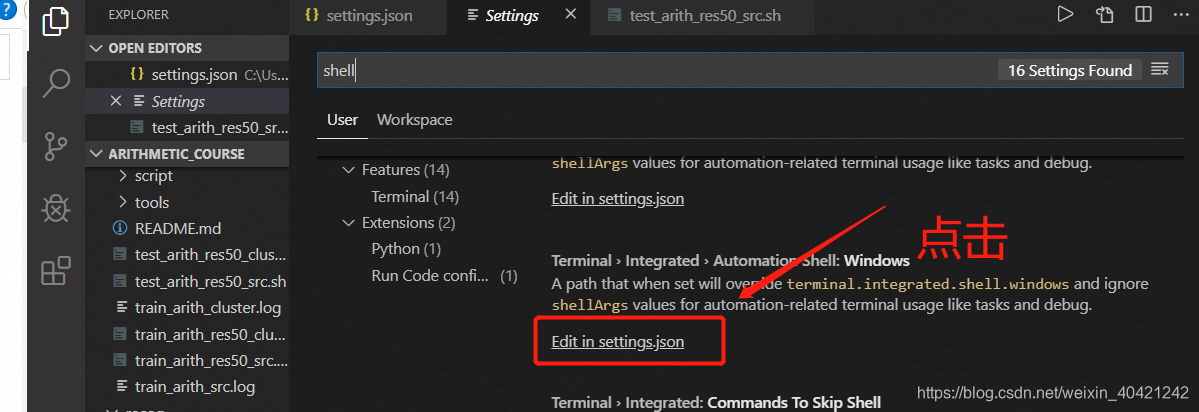This screenshot has height=412, width=1199.
Task: Open the Explorer view in activity bar
Action: tap(56, 21)
